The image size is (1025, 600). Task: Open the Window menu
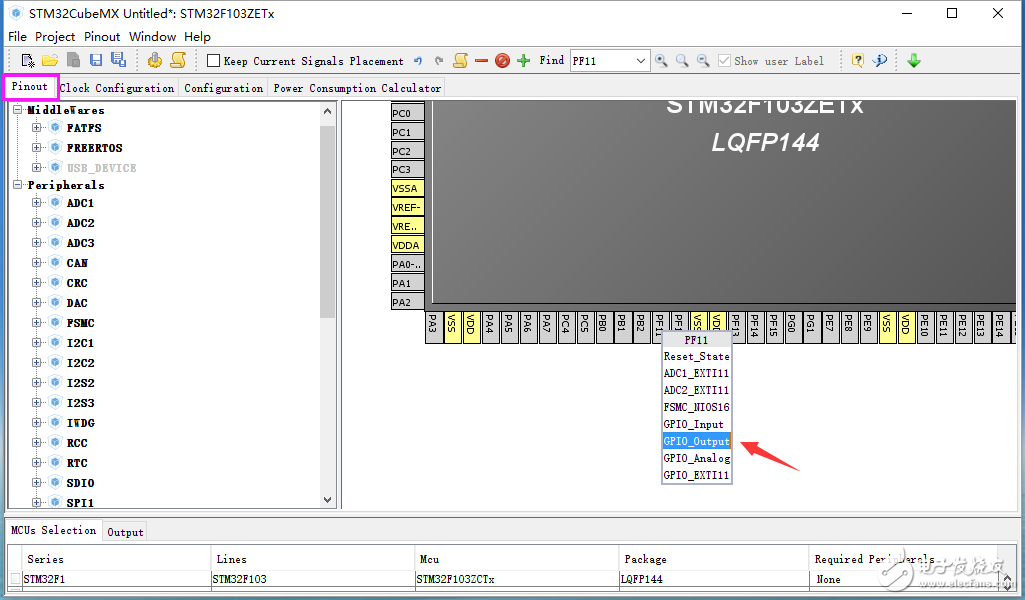coord(152,37)
